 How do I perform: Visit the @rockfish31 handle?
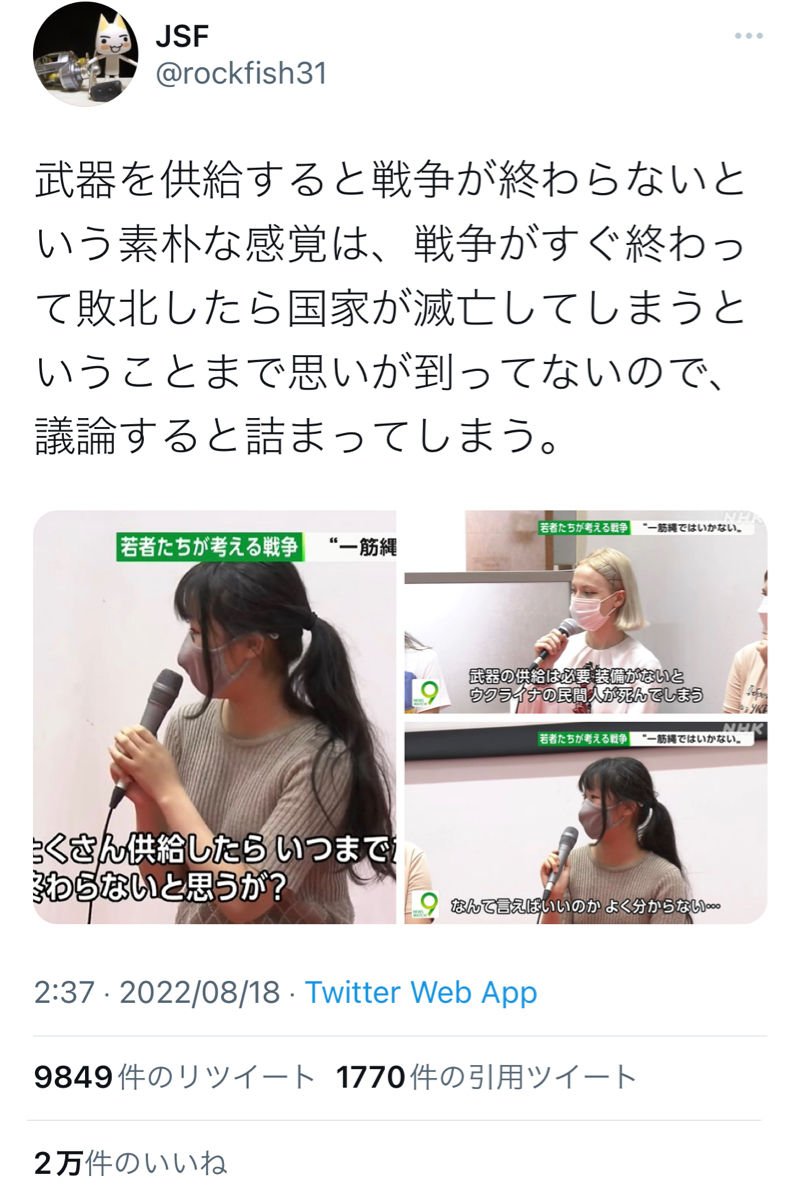tap(241, 74)
